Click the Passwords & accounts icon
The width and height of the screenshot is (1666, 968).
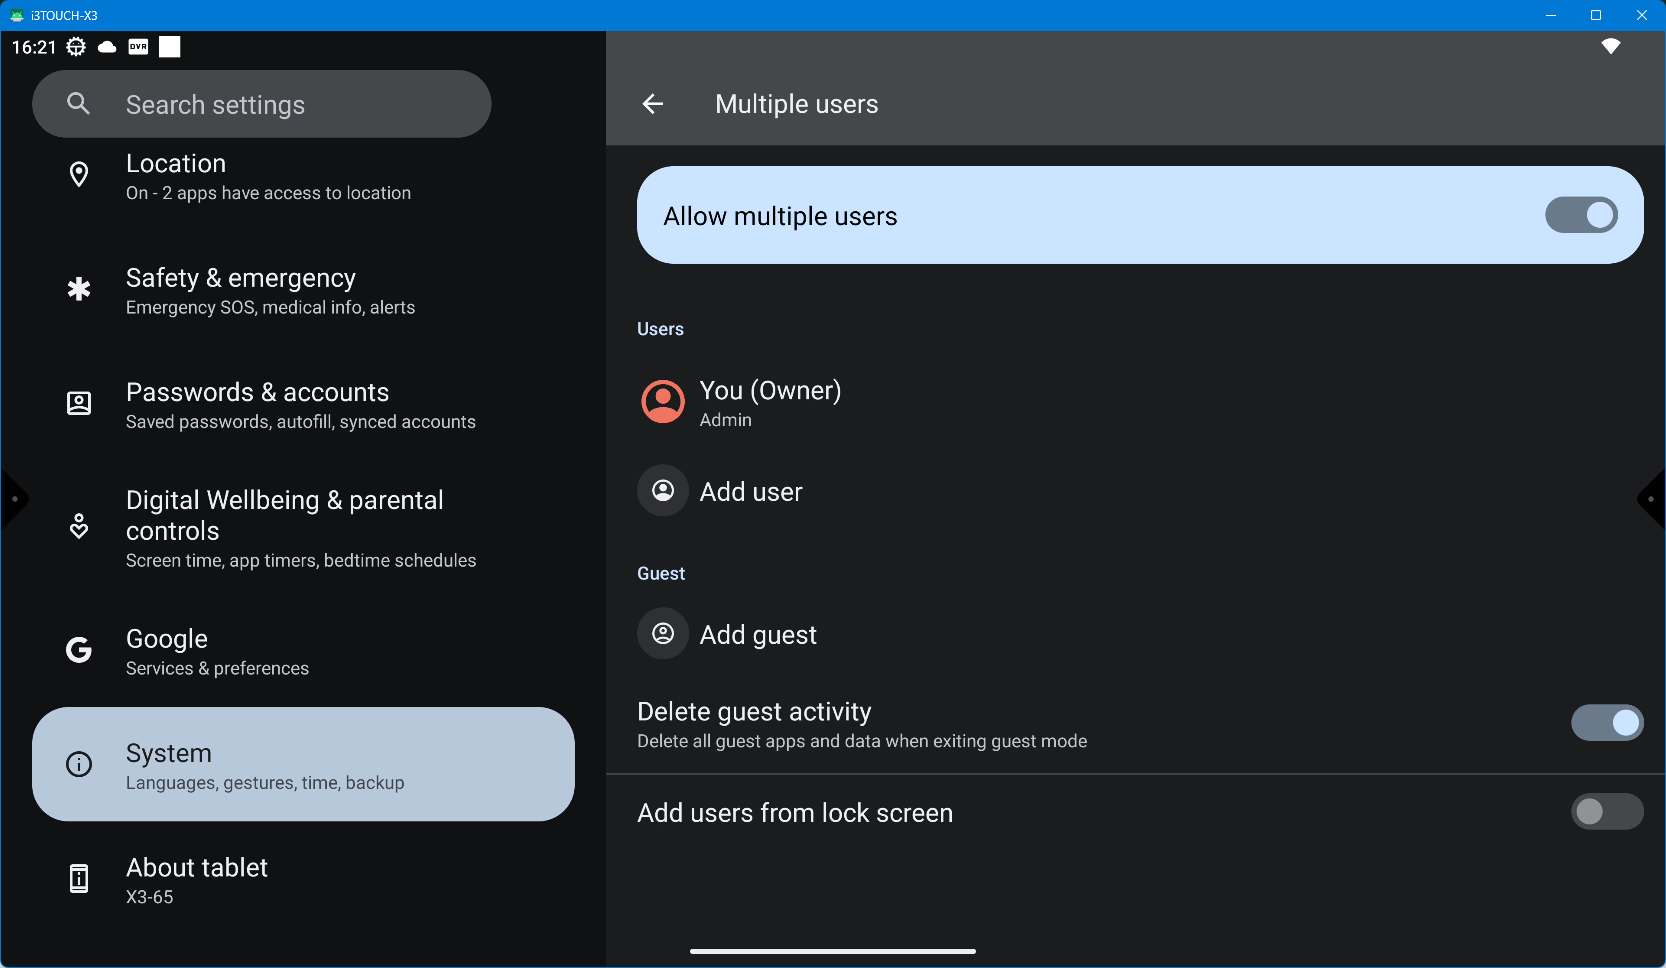coord(79,404)
